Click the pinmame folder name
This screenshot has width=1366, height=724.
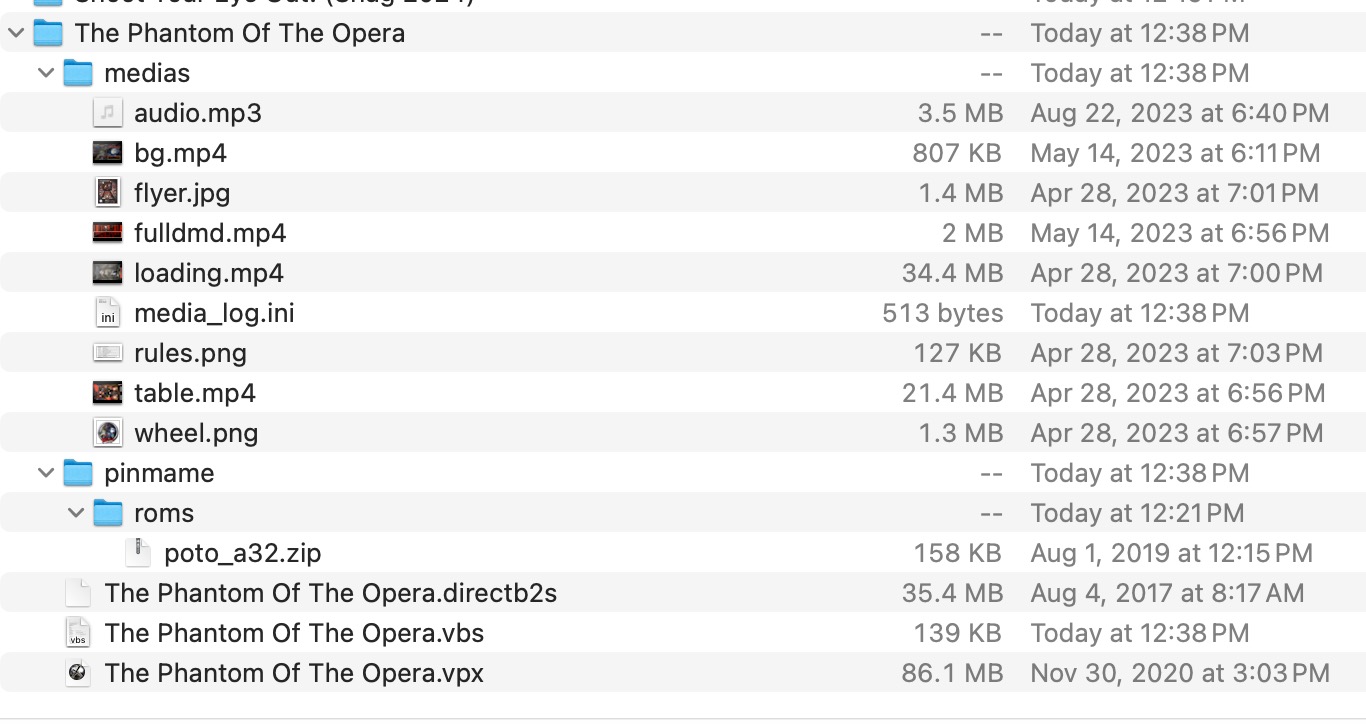159,473
